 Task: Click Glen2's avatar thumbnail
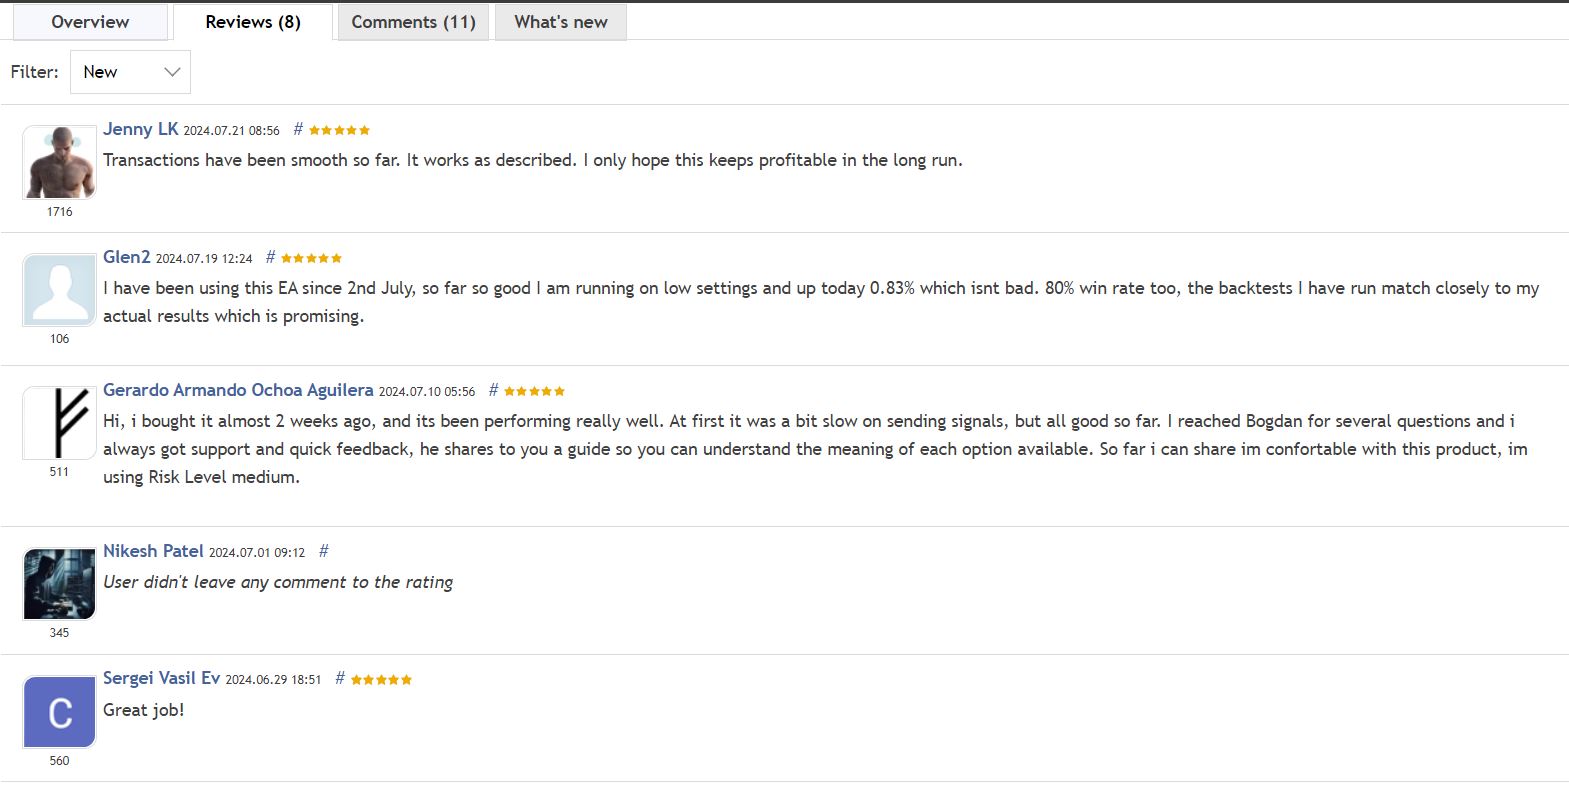click(58, 290)
